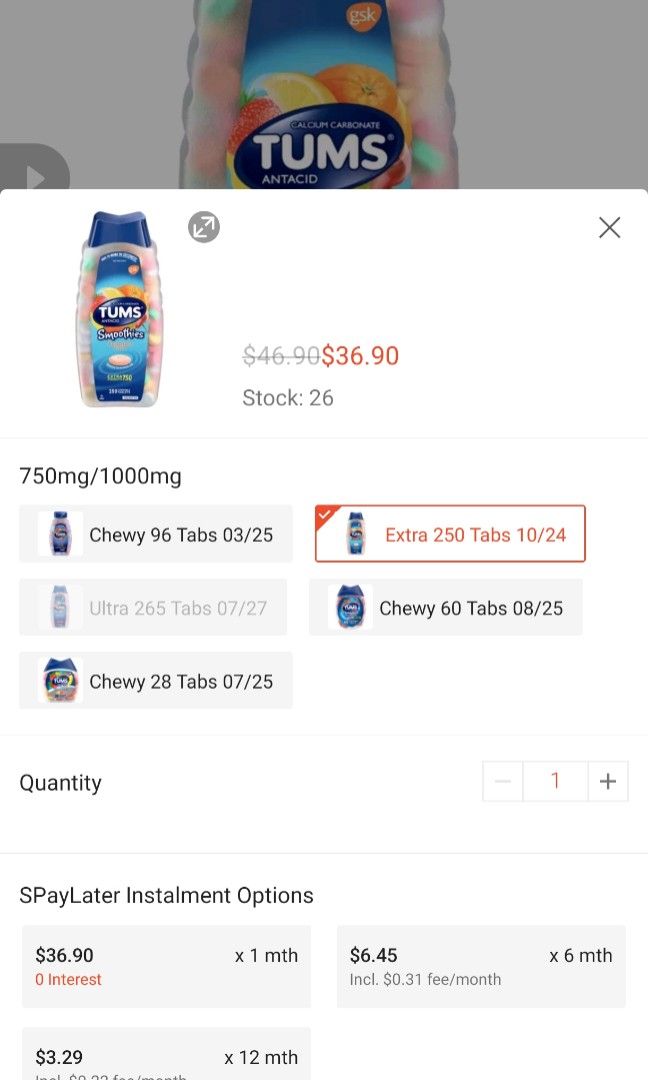The width and height of the screenshot is (648, 1080).
Task: Increase quantity with the plus button
Action: (x=608, y=781)
